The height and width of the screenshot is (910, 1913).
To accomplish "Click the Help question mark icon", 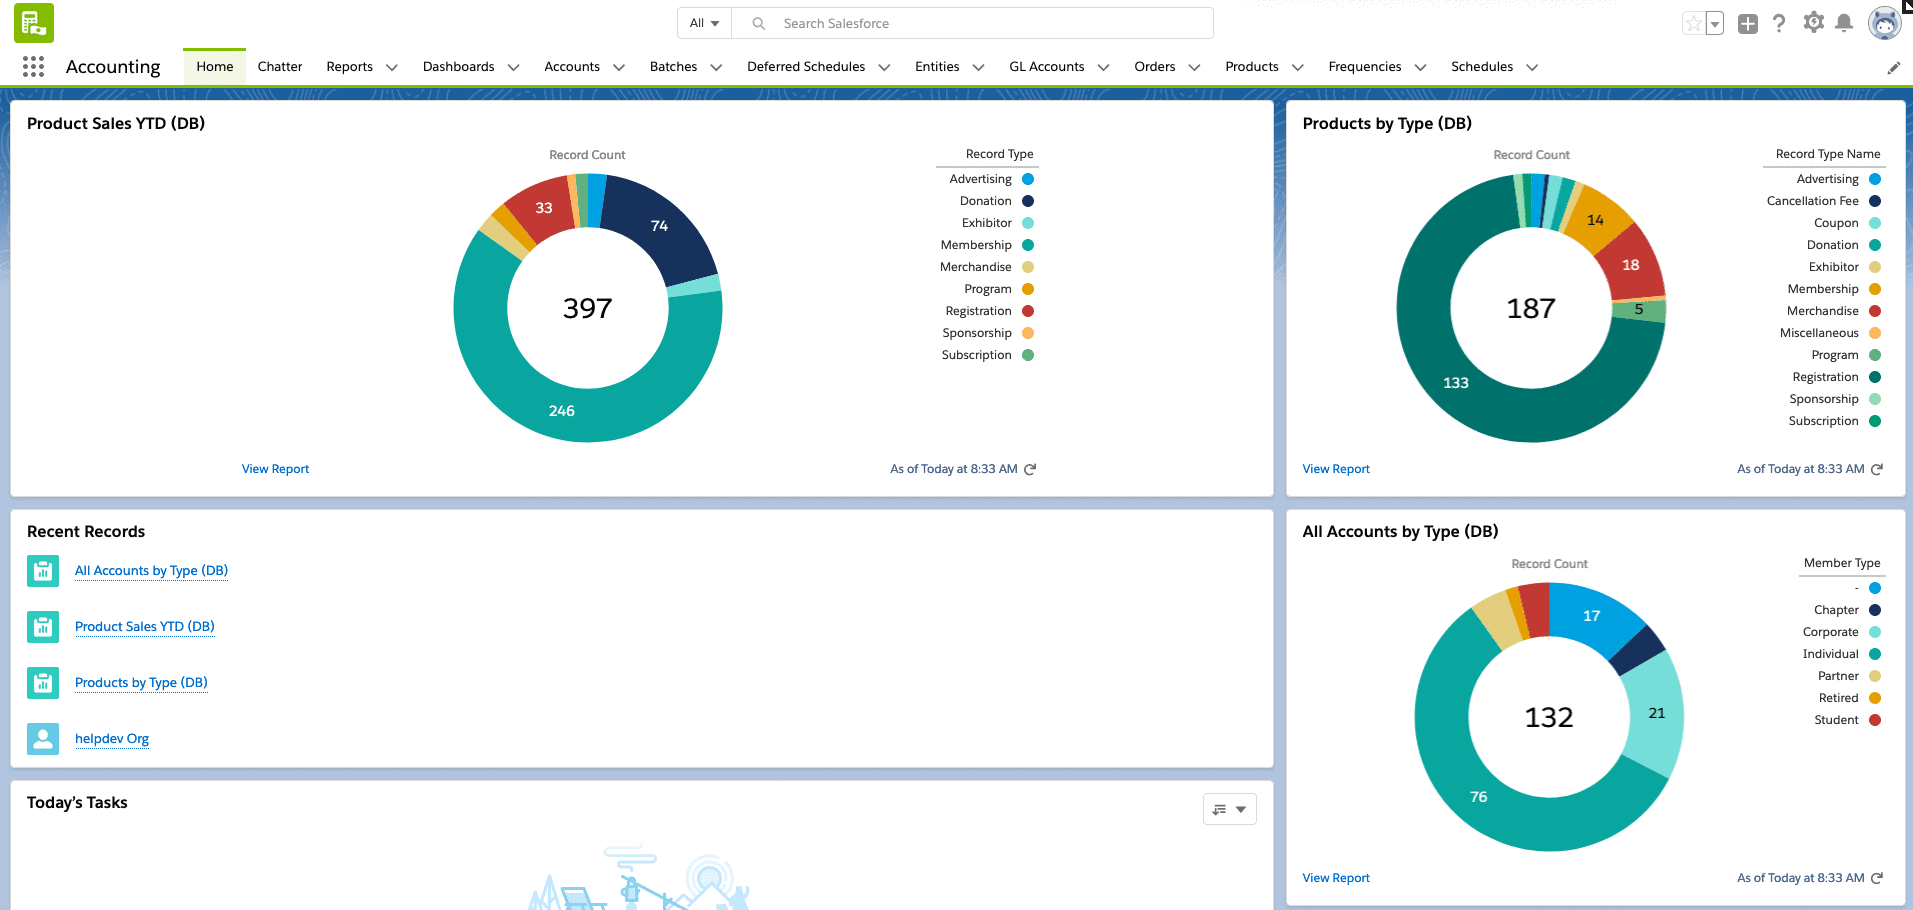I will point(1779,23).
